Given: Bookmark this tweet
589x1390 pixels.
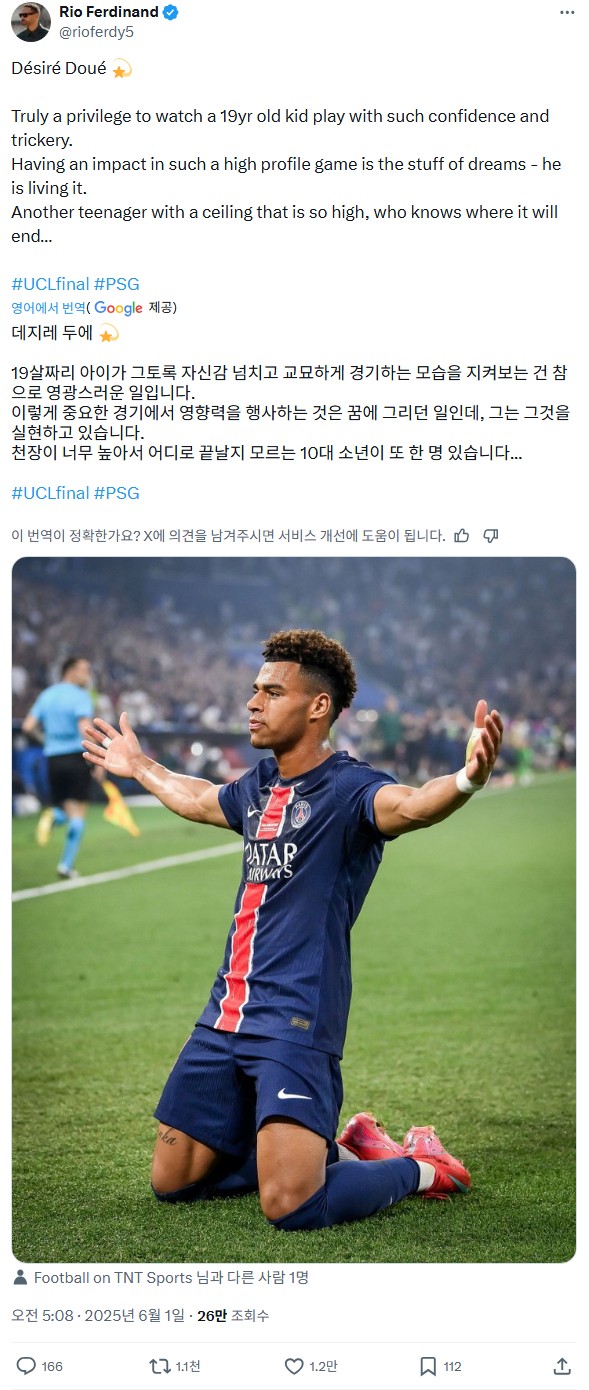Looking at the screenshot, I should click(428, 1366).
